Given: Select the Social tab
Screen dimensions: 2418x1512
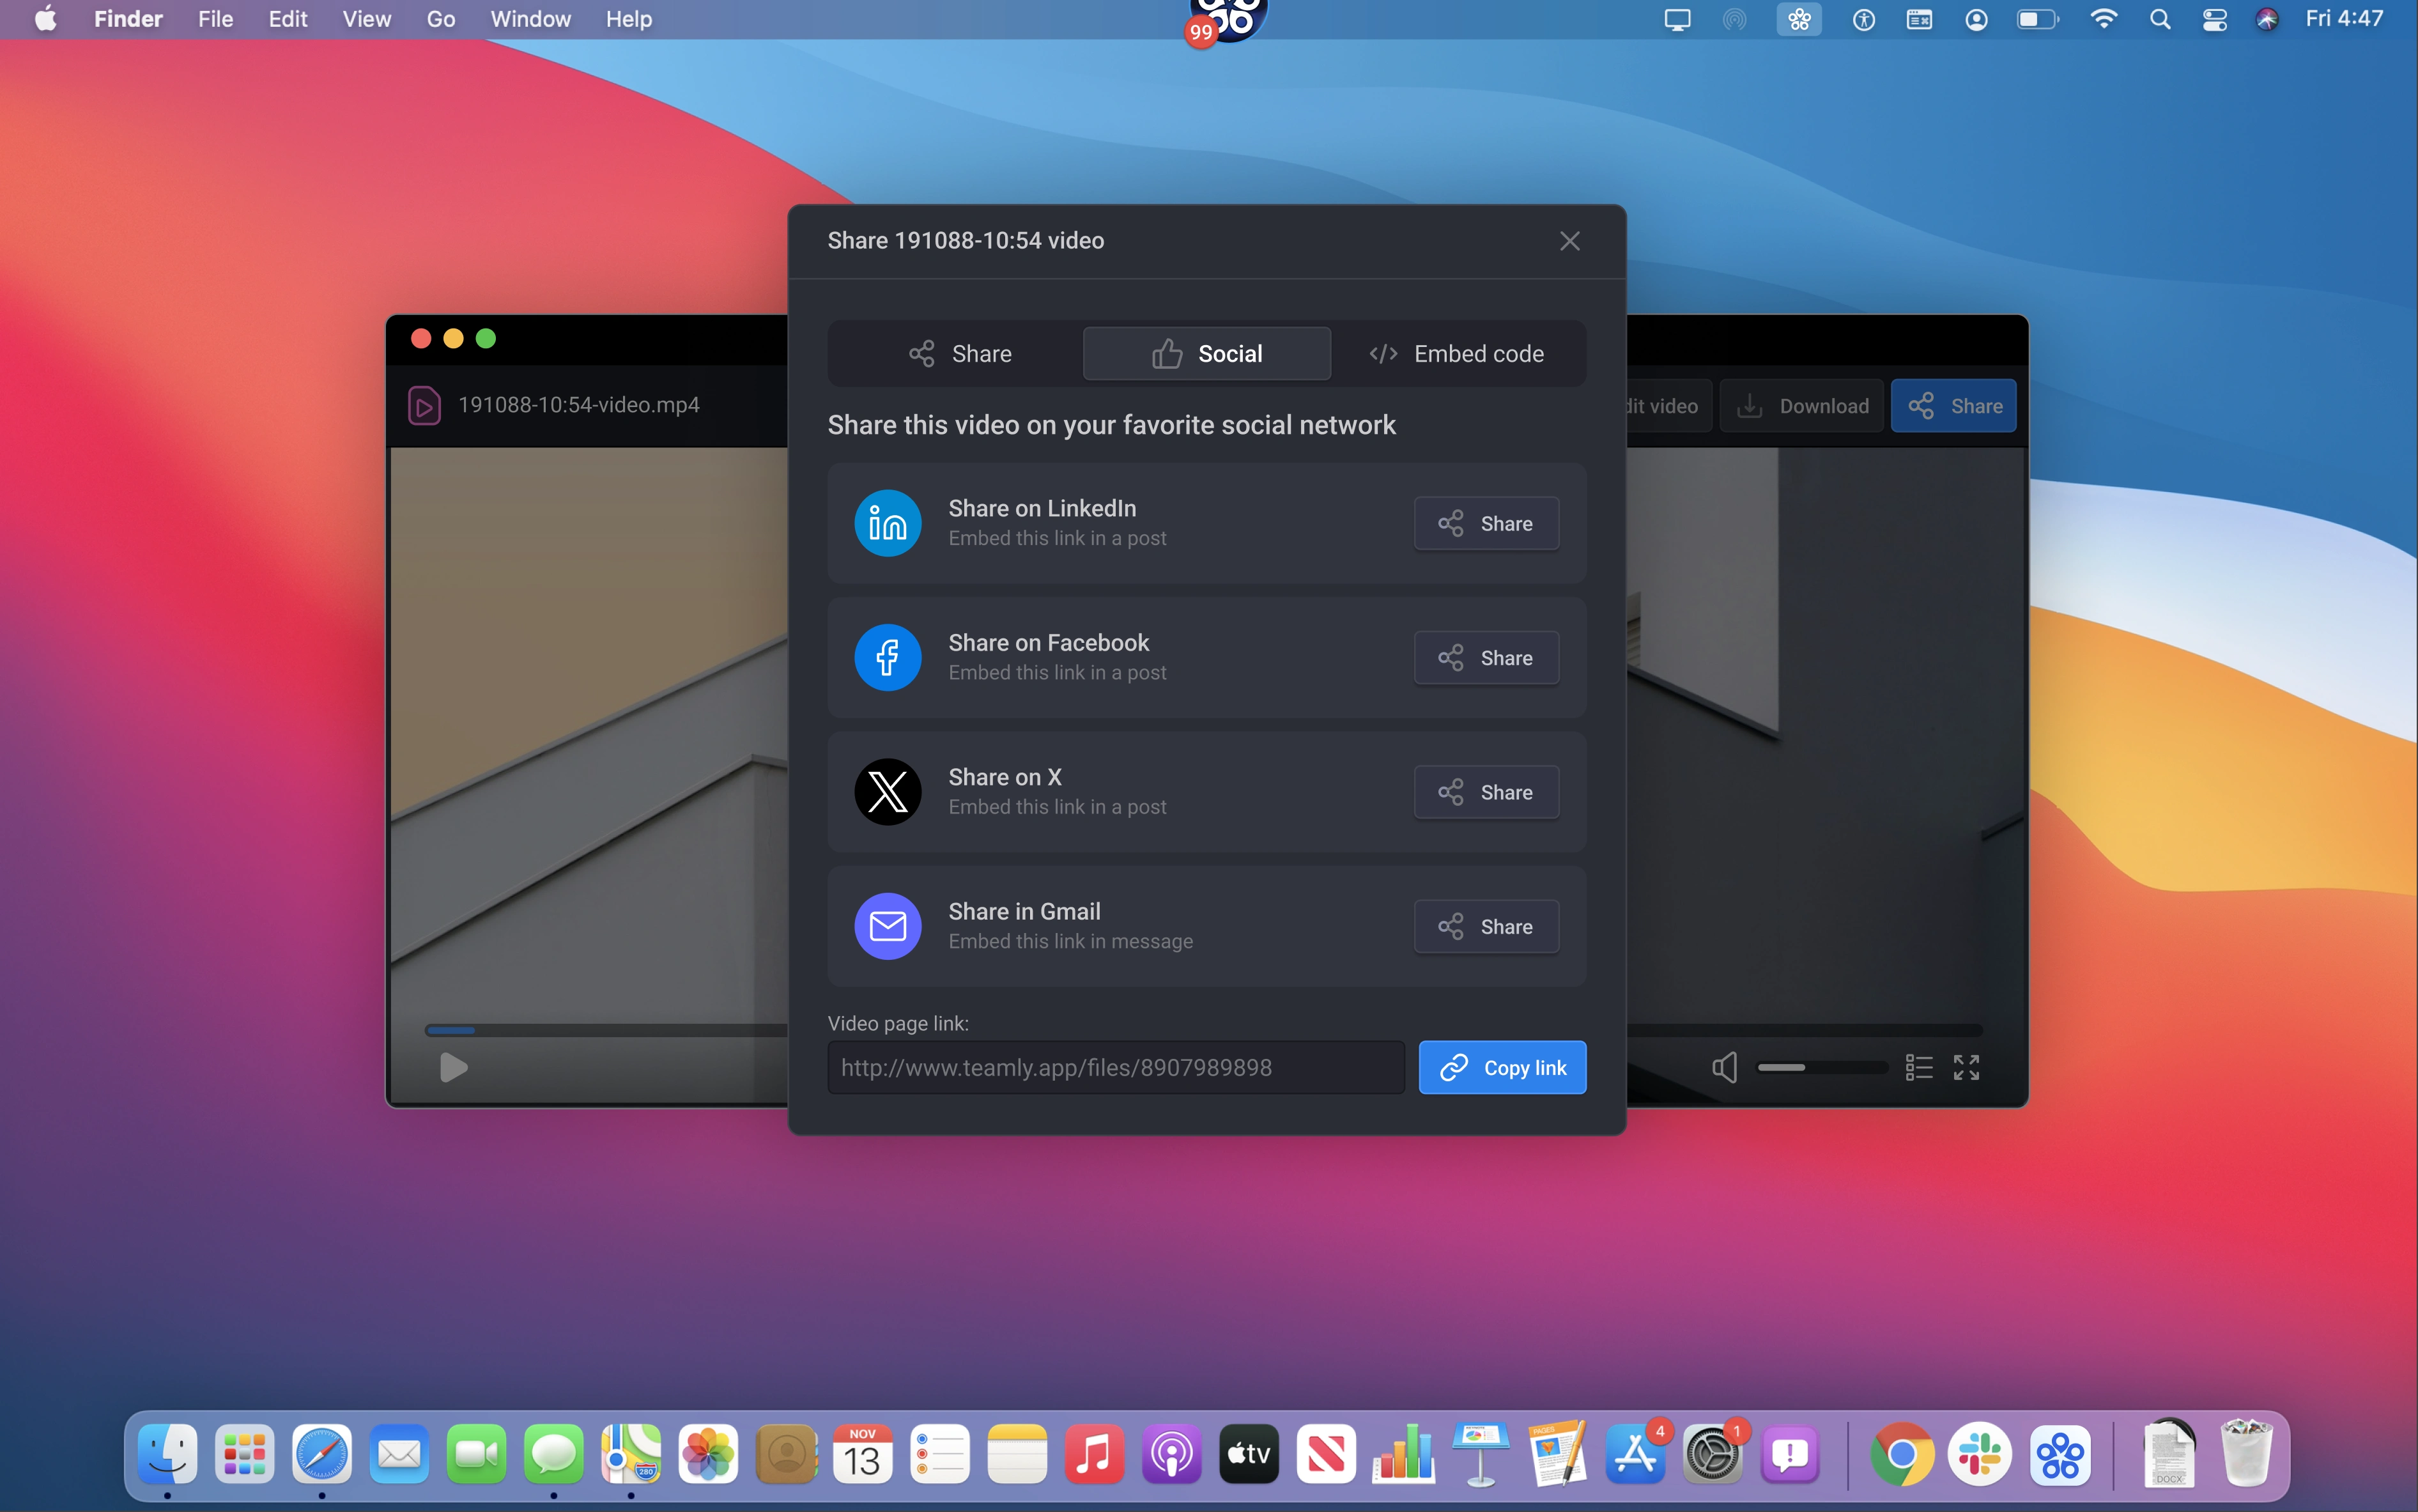Looking at the screenshot, I should pyautogui.click(x=1207, y=353).
